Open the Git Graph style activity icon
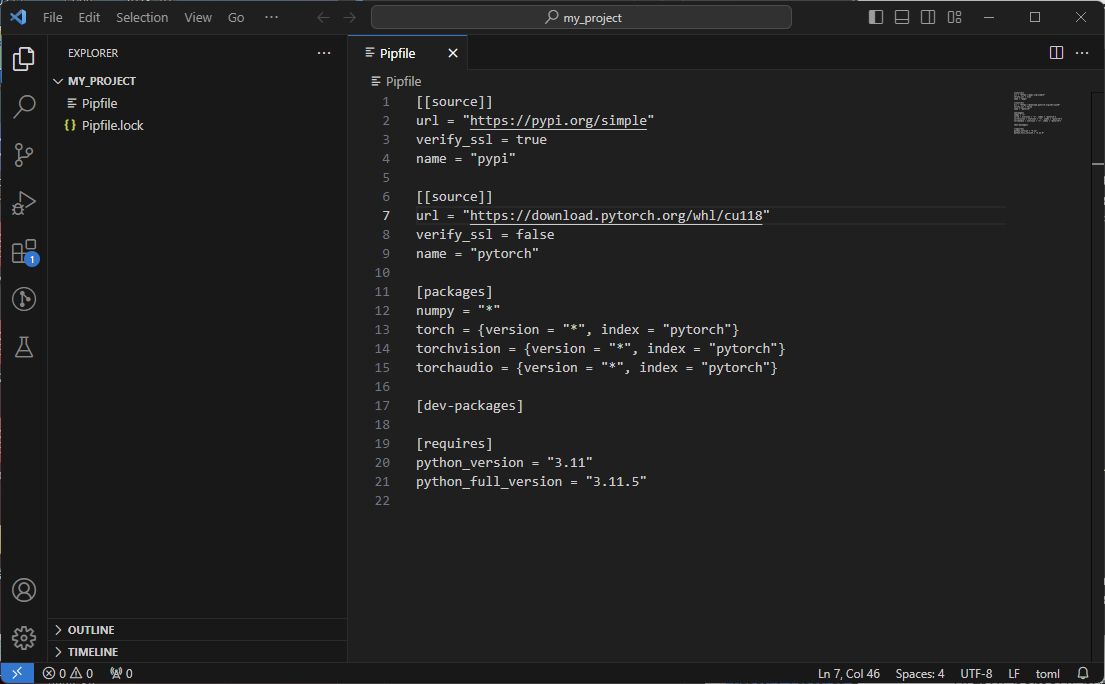 tap(24, 299)
